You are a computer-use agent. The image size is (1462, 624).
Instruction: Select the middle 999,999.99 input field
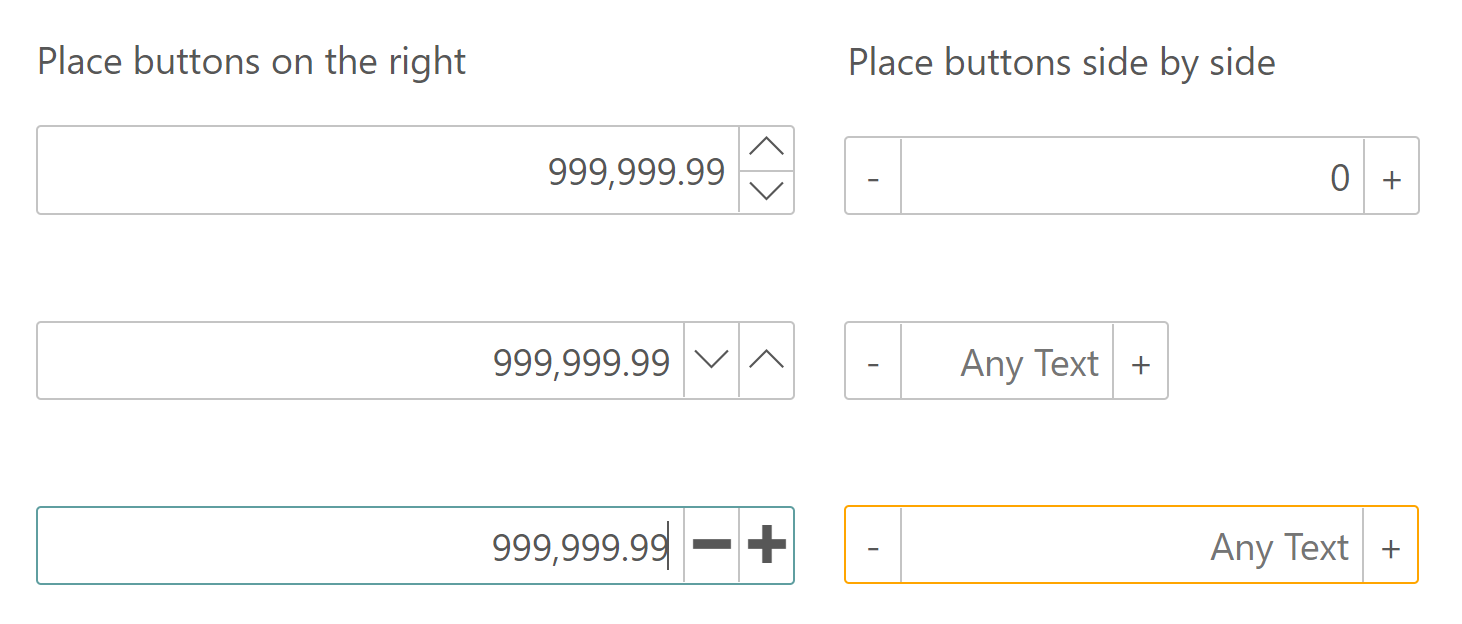tap(400, 360)
